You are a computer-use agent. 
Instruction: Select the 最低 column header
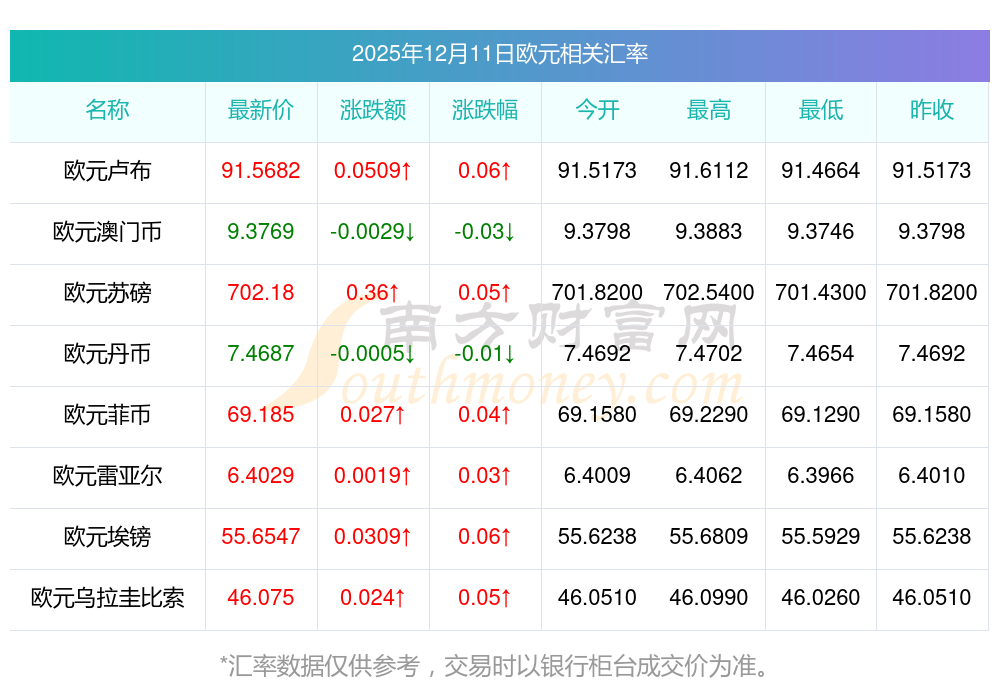[821, 110]
